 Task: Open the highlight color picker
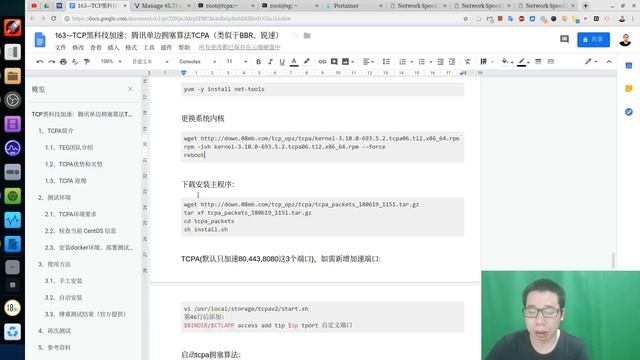[307, 62]
